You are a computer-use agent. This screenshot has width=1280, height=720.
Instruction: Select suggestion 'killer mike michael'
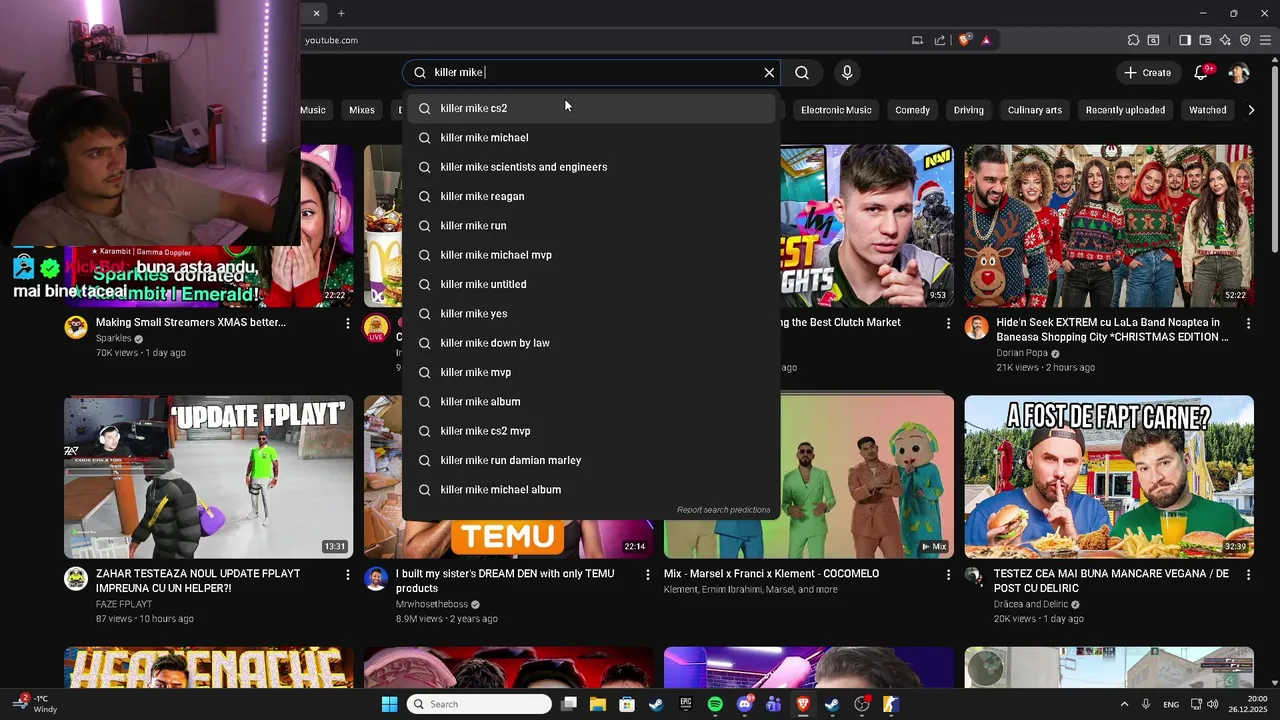point(590,137)
